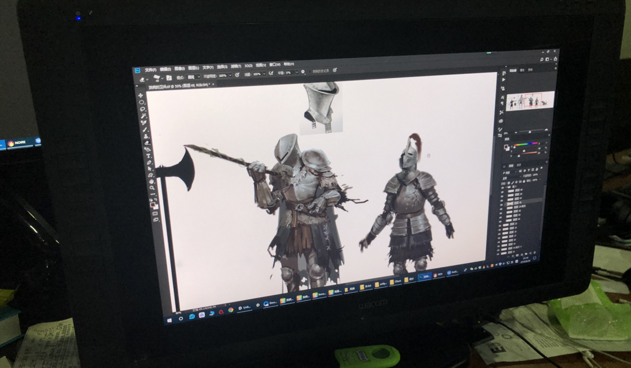Select the Zoom magnifier tool
631x368 pixels.
click(152, 188)
